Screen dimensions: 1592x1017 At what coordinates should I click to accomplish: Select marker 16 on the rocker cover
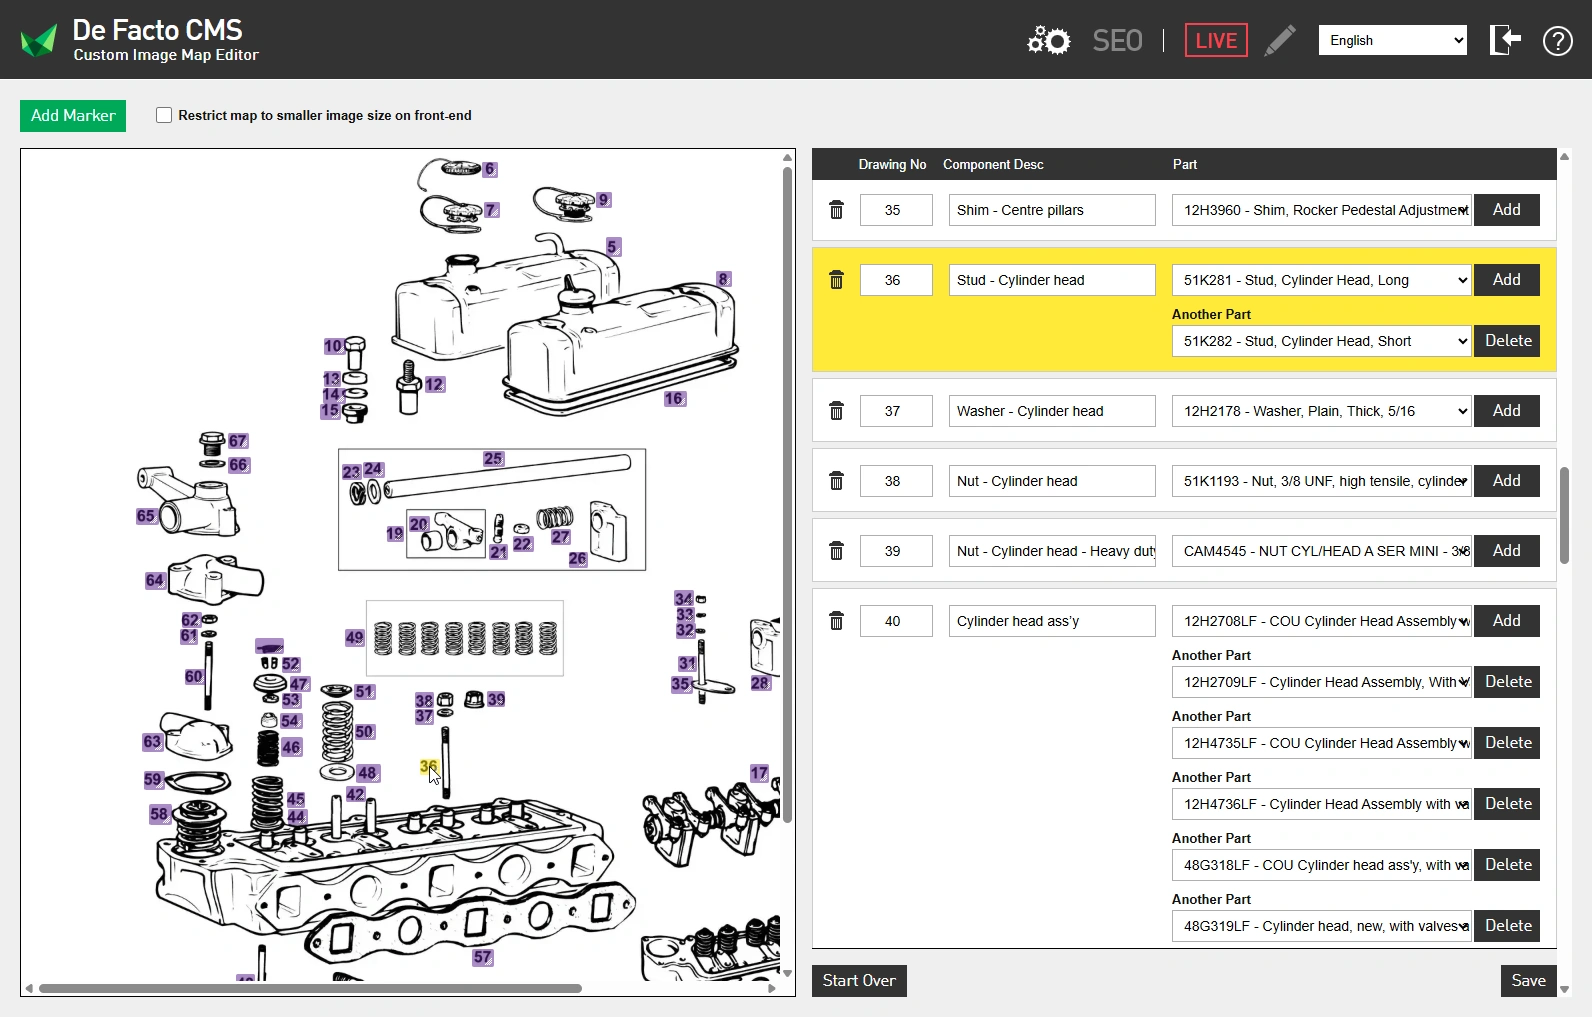(x=674, y=398)
